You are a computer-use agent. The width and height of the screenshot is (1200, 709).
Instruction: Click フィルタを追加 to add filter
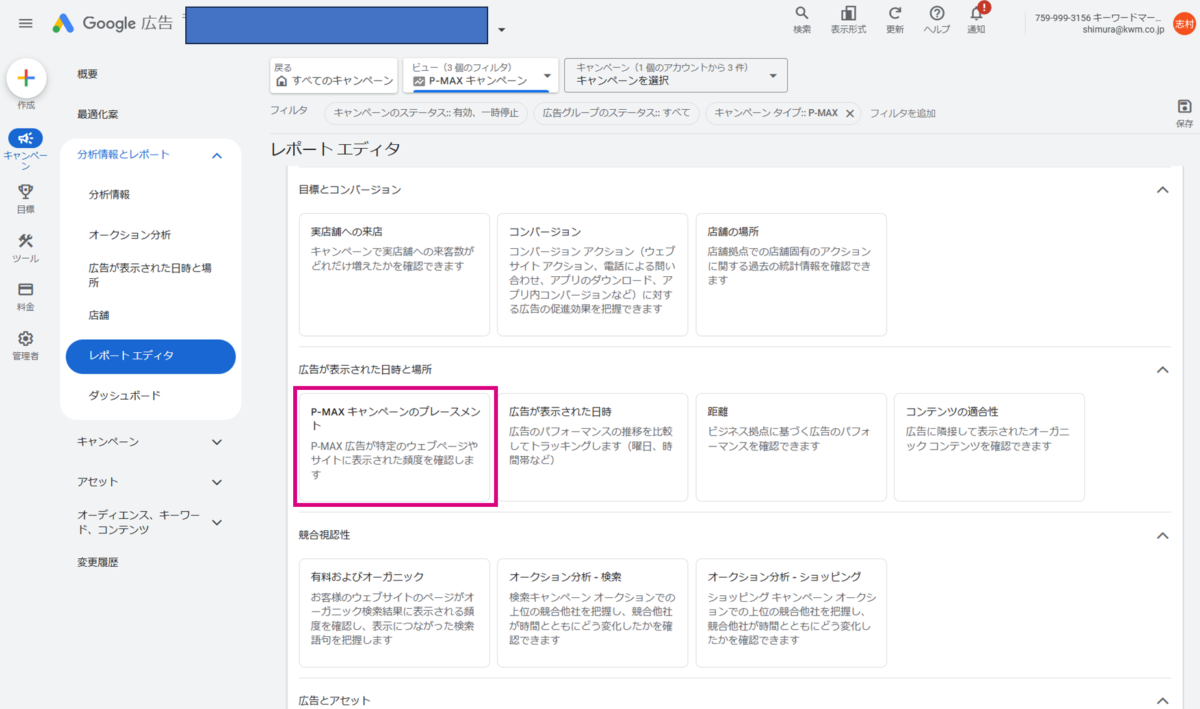(x=902, y=113)
